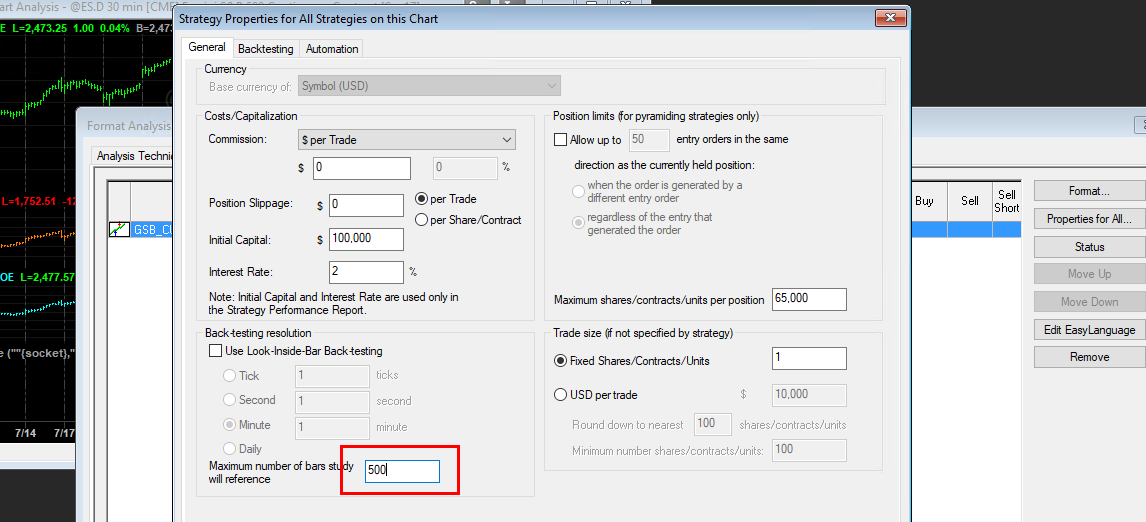Click the Format... button
This screenshot has width=1146, height=522.
pos(1089,191)
